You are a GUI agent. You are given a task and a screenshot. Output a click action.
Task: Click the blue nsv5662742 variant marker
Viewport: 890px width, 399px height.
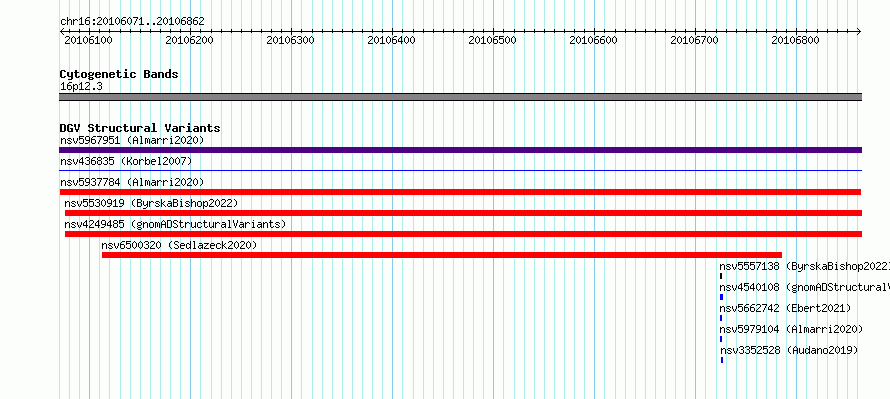721,318
